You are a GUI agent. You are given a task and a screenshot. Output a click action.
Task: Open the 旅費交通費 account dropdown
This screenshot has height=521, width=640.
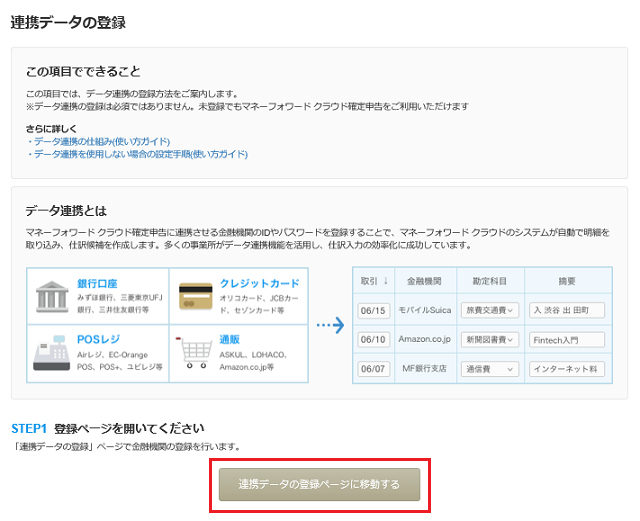489,310
